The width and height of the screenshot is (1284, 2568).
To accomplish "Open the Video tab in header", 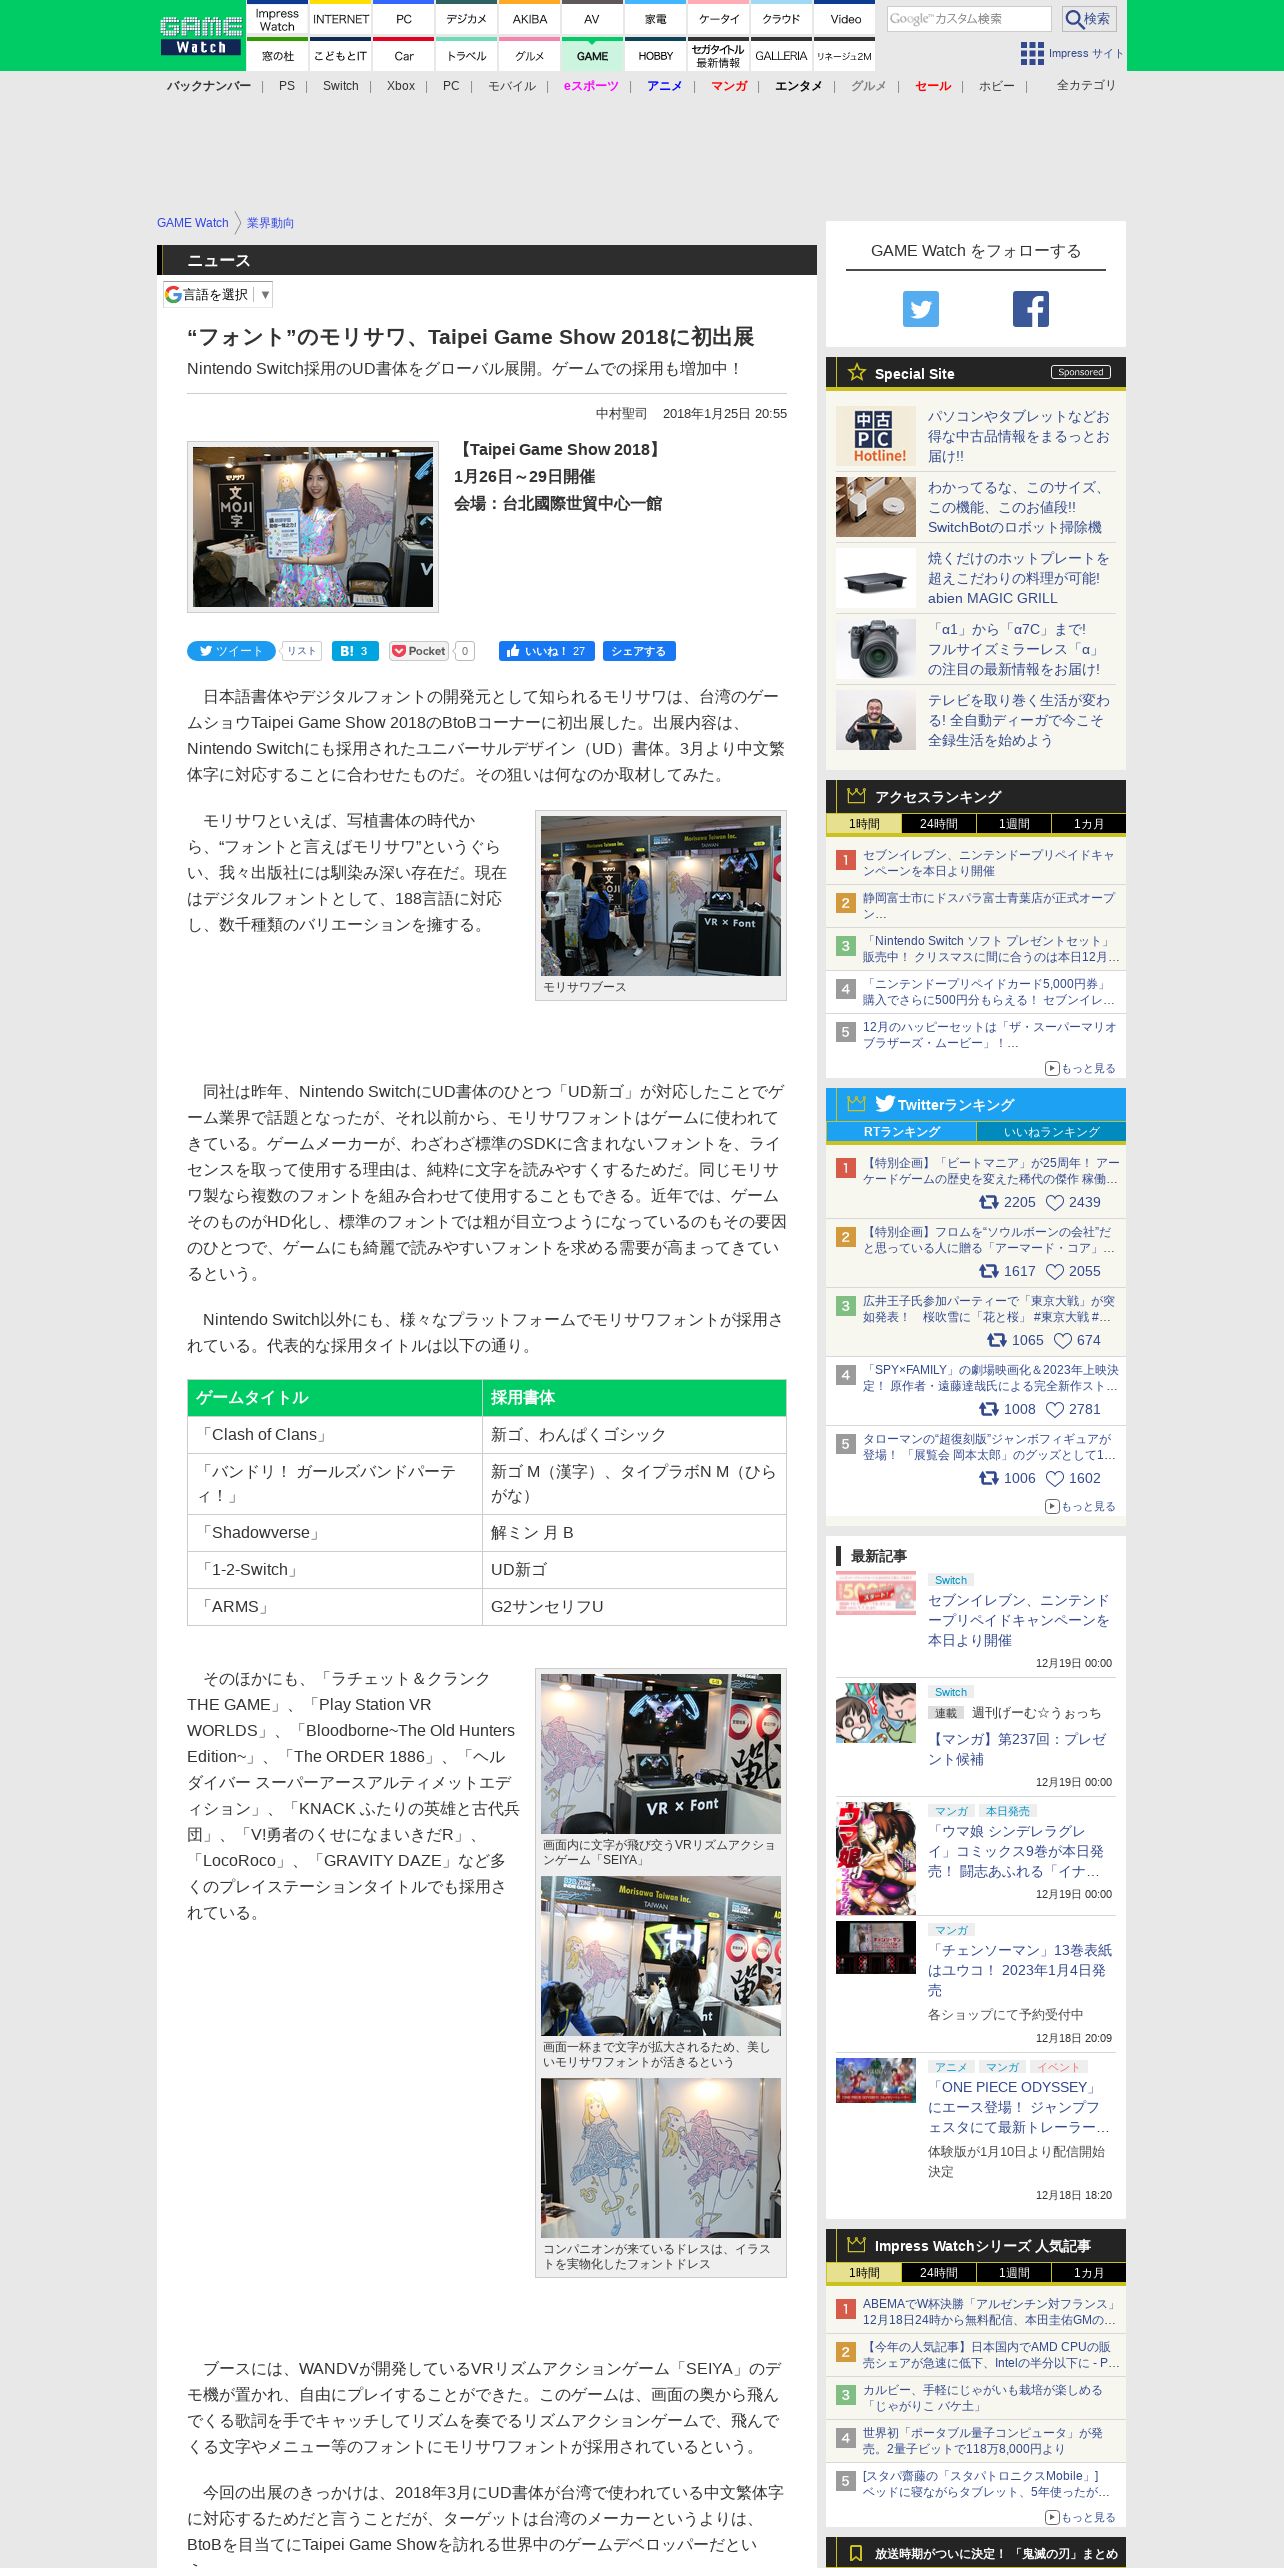I will tap(846, 19).
